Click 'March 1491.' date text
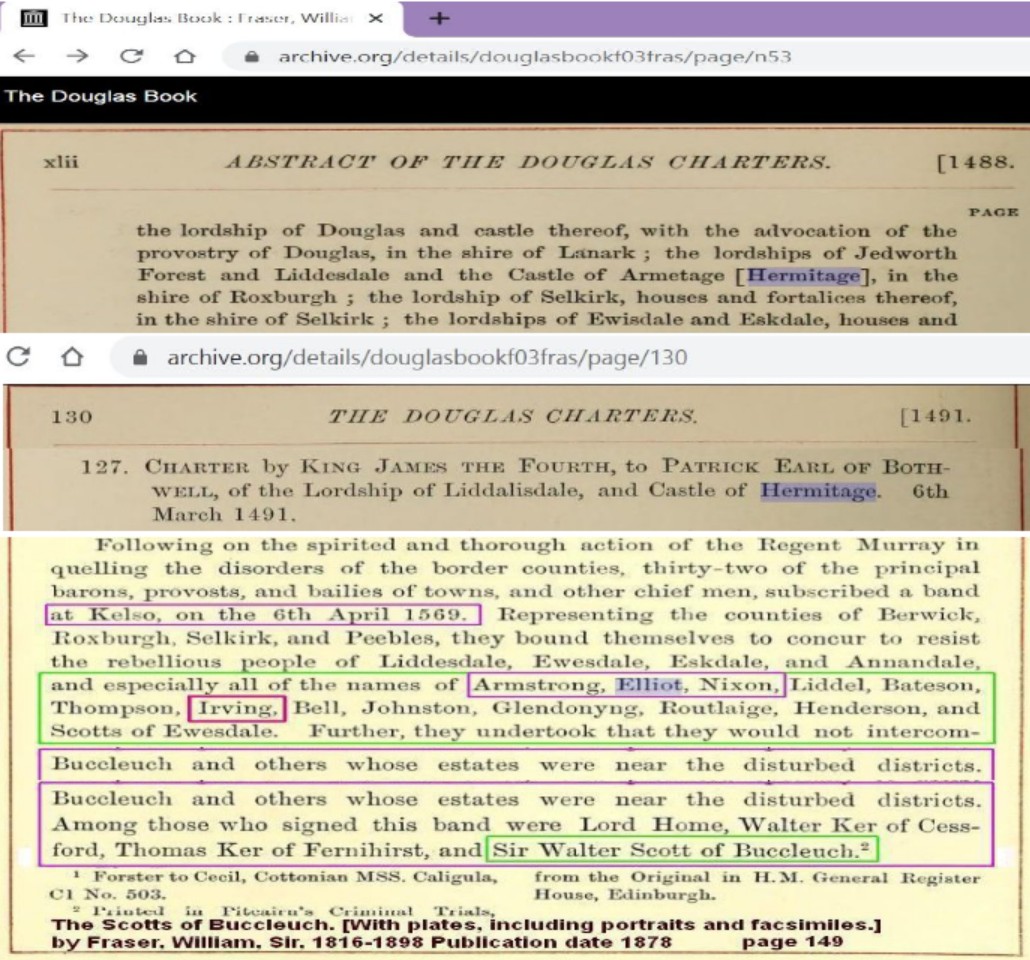The image size is (1030, 960). (224, 514)
